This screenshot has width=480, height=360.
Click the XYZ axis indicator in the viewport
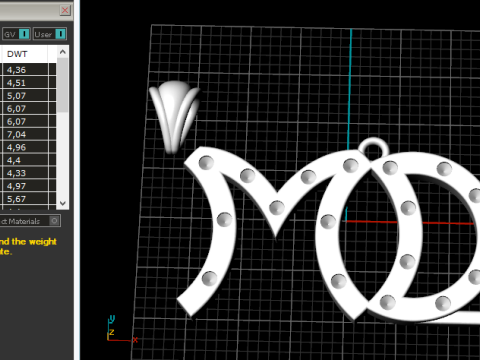click(x=121, y=329)
